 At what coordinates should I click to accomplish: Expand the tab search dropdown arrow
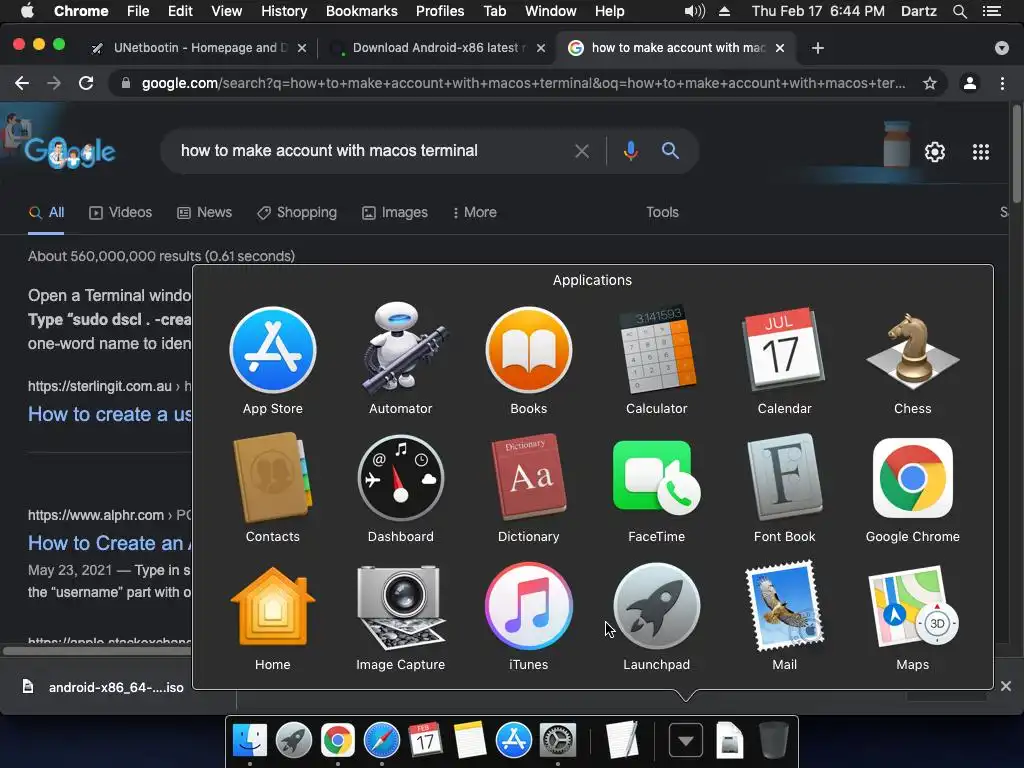1001,48
